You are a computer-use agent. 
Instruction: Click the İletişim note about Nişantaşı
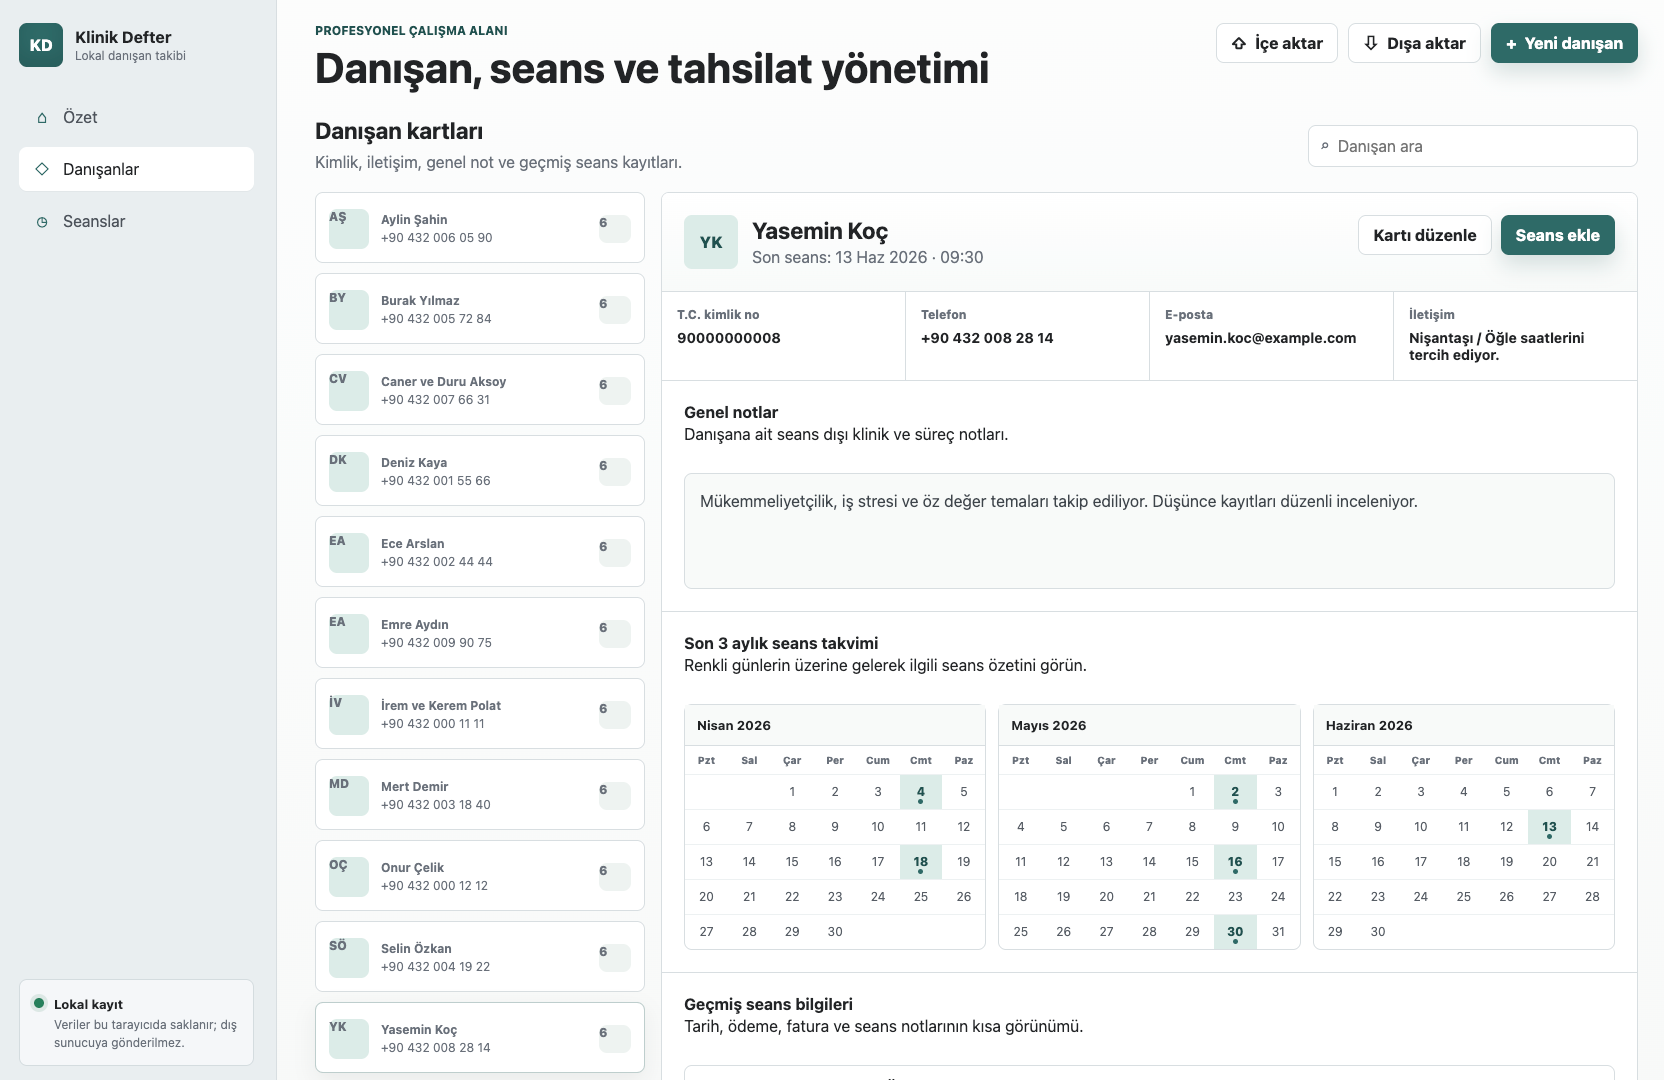click(x=1497, y=346)
